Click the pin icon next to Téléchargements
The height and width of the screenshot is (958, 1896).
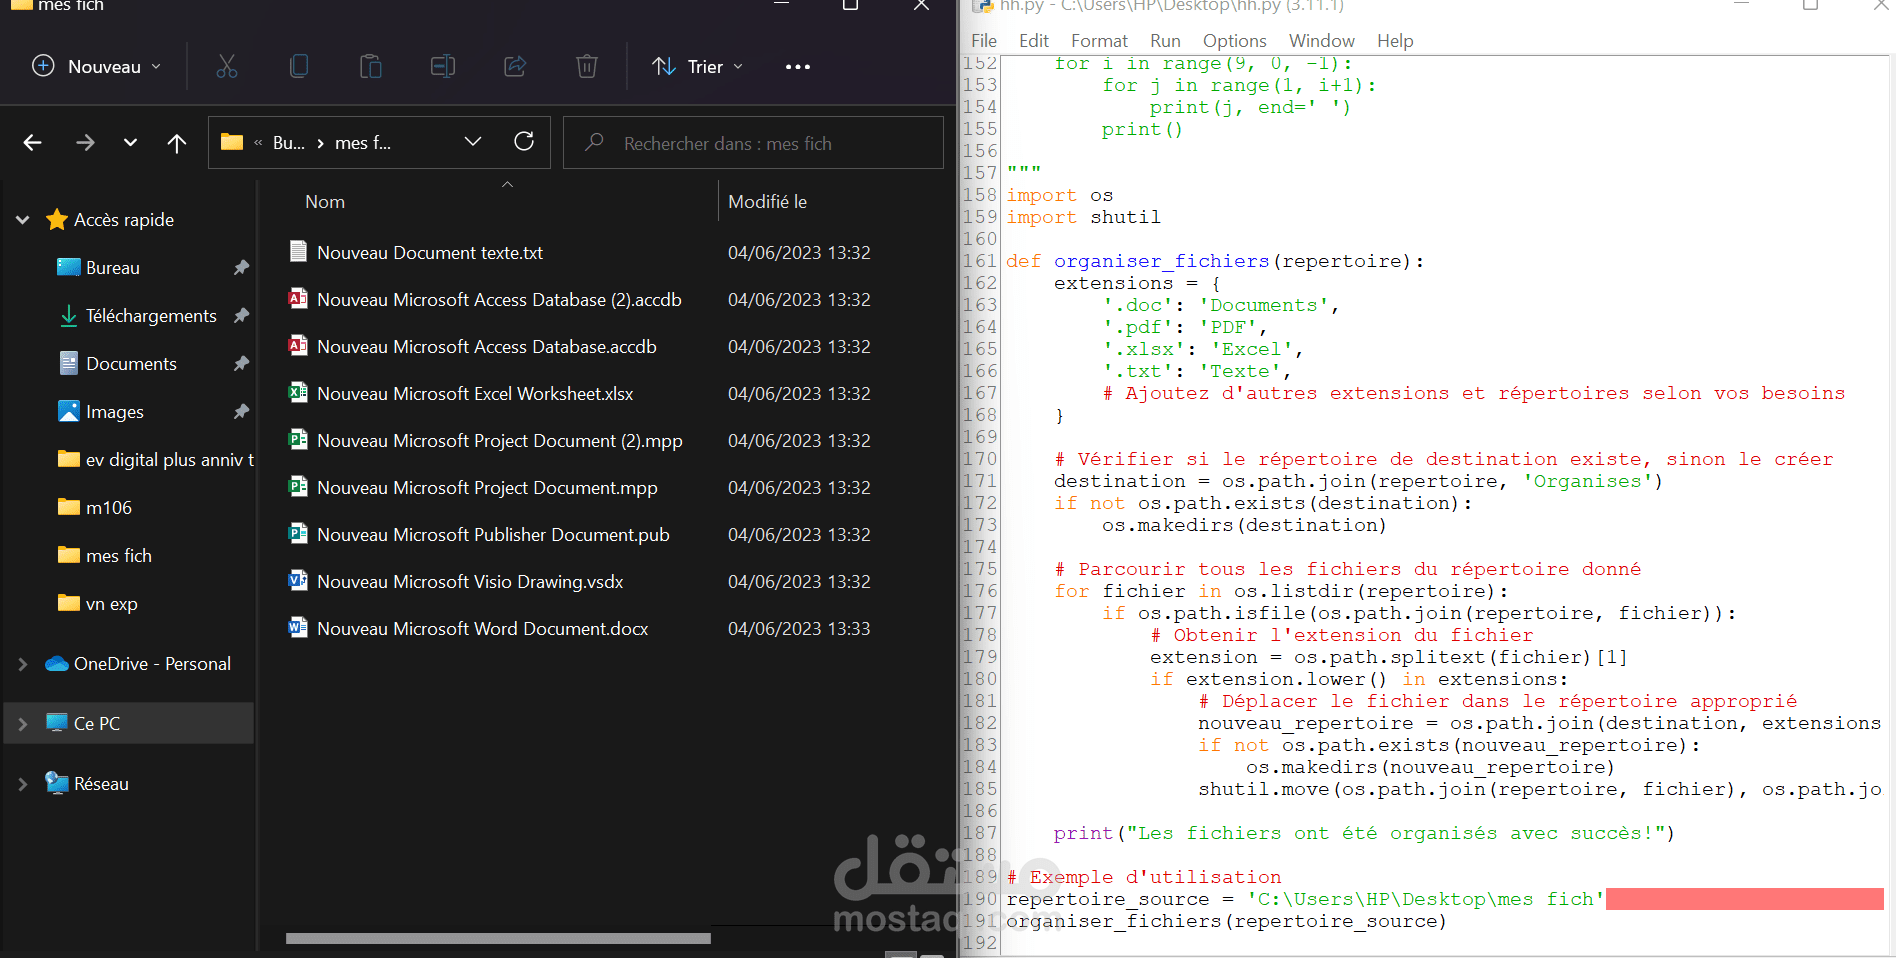coord(241,316)
